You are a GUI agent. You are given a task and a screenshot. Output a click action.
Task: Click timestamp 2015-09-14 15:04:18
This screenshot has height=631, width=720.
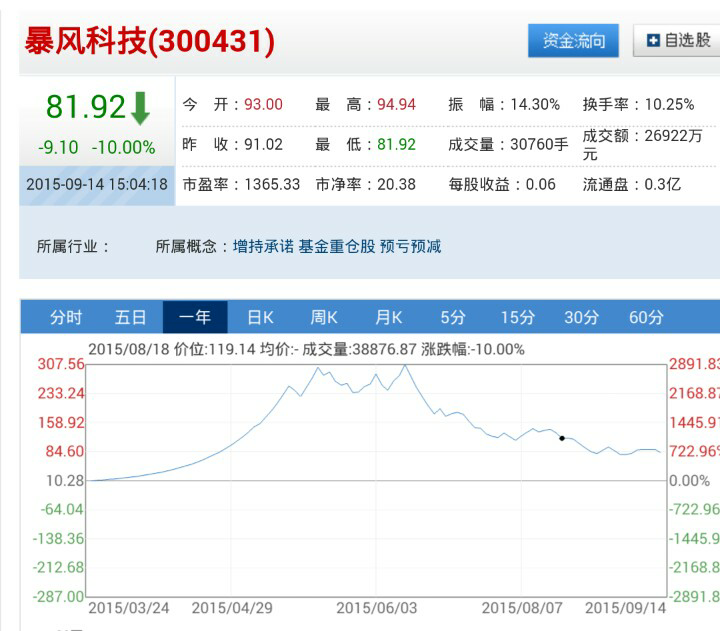point(97,185)
